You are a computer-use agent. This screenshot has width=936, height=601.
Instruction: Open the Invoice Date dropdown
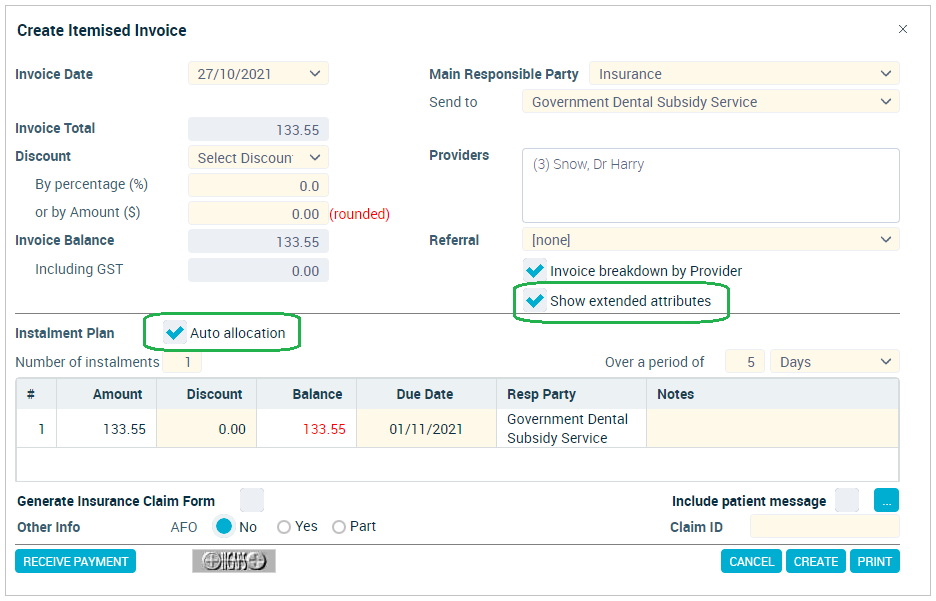click(258, 73)
